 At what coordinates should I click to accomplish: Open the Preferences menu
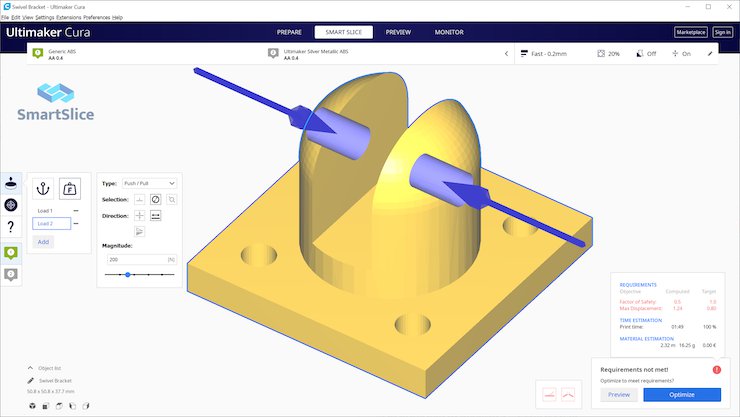point(97,17)
